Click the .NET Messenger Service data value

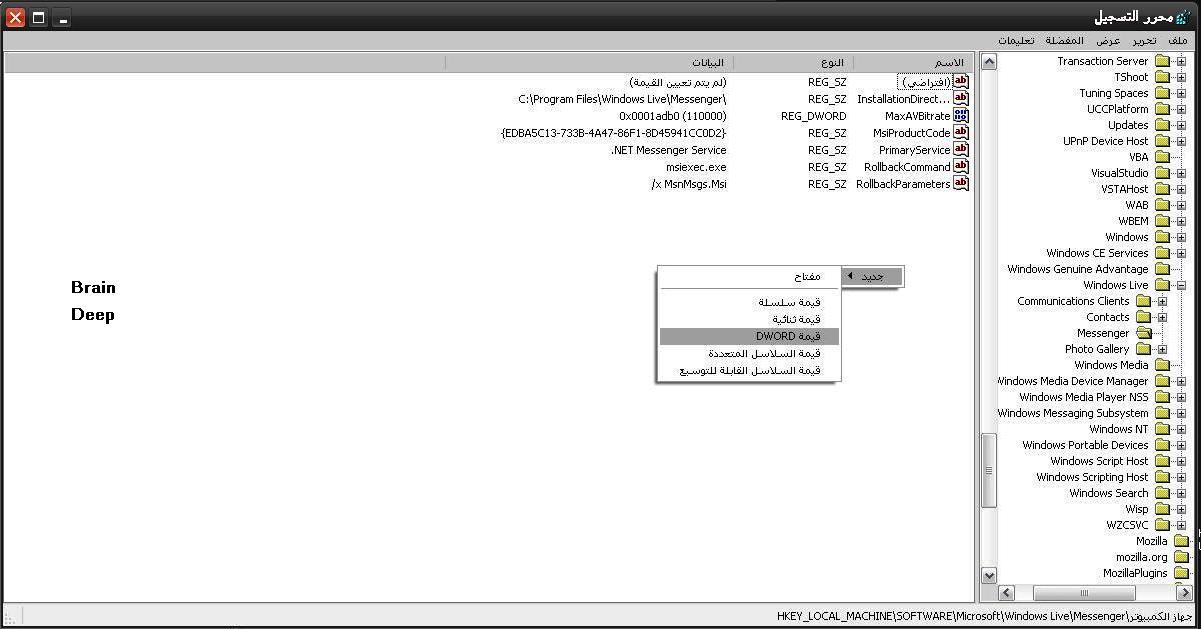click(668, 150)
